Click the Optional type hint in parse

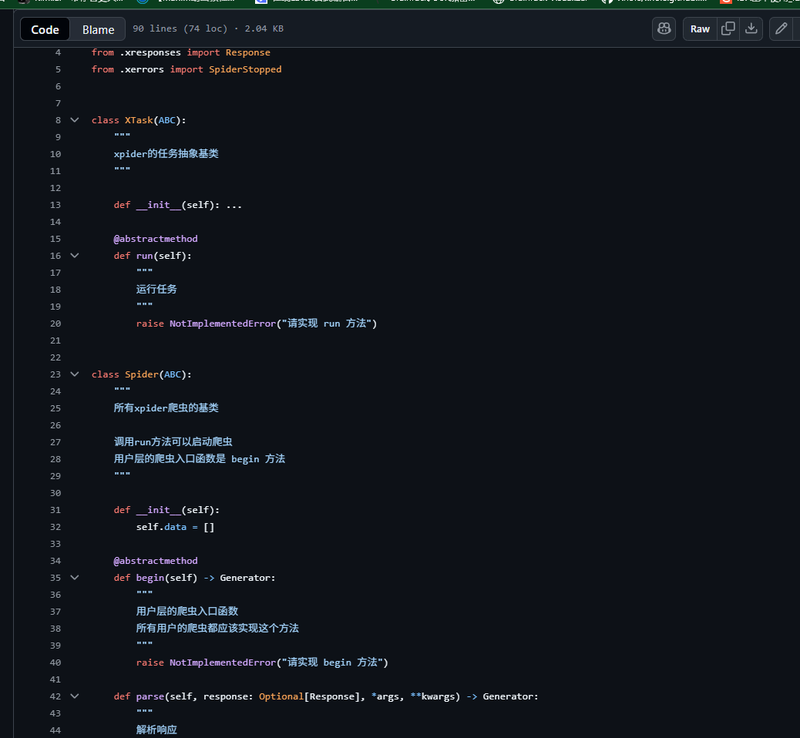coord(281,696)
